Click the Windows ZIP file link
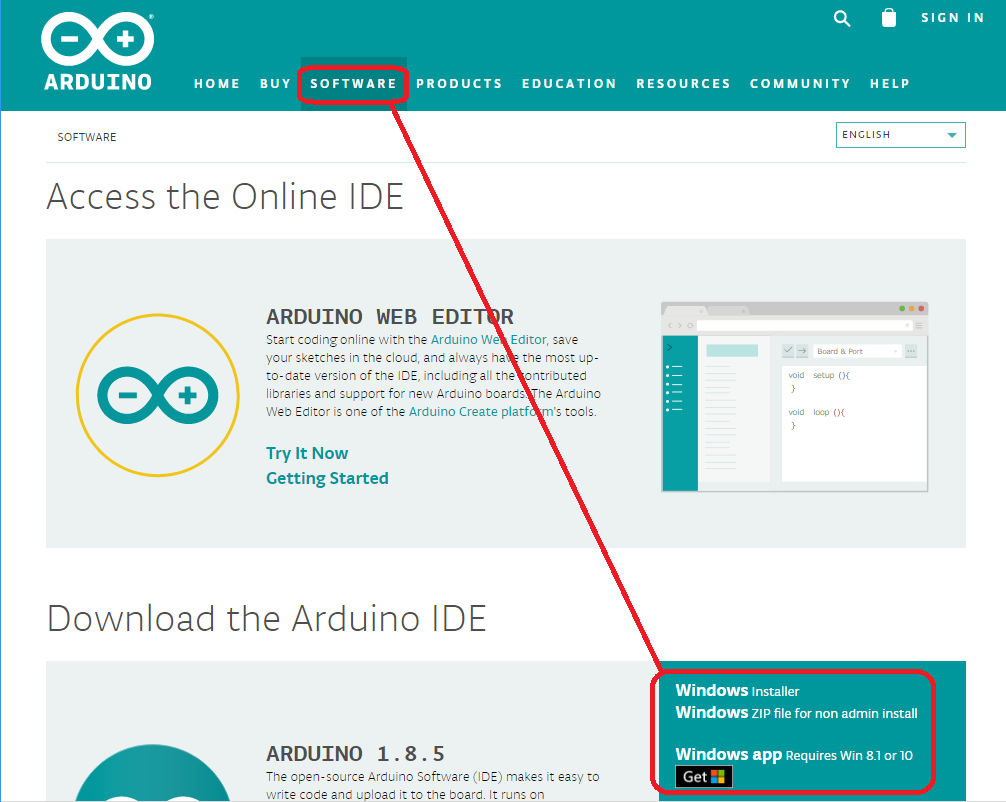Image resolution: width=1006 pixels, height=802 pixels. (x=797, y=713)
